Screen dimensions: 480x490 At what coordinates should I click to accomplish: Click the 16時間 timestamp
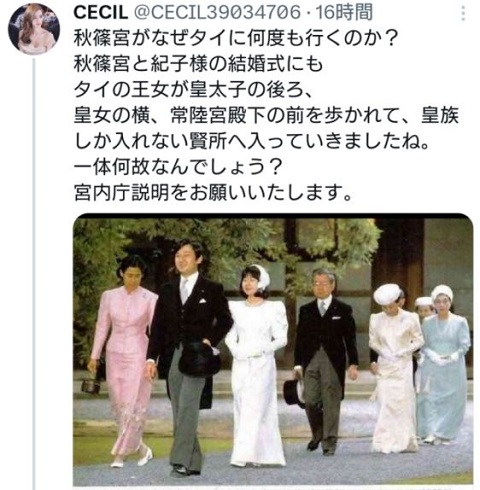point(344,13)
